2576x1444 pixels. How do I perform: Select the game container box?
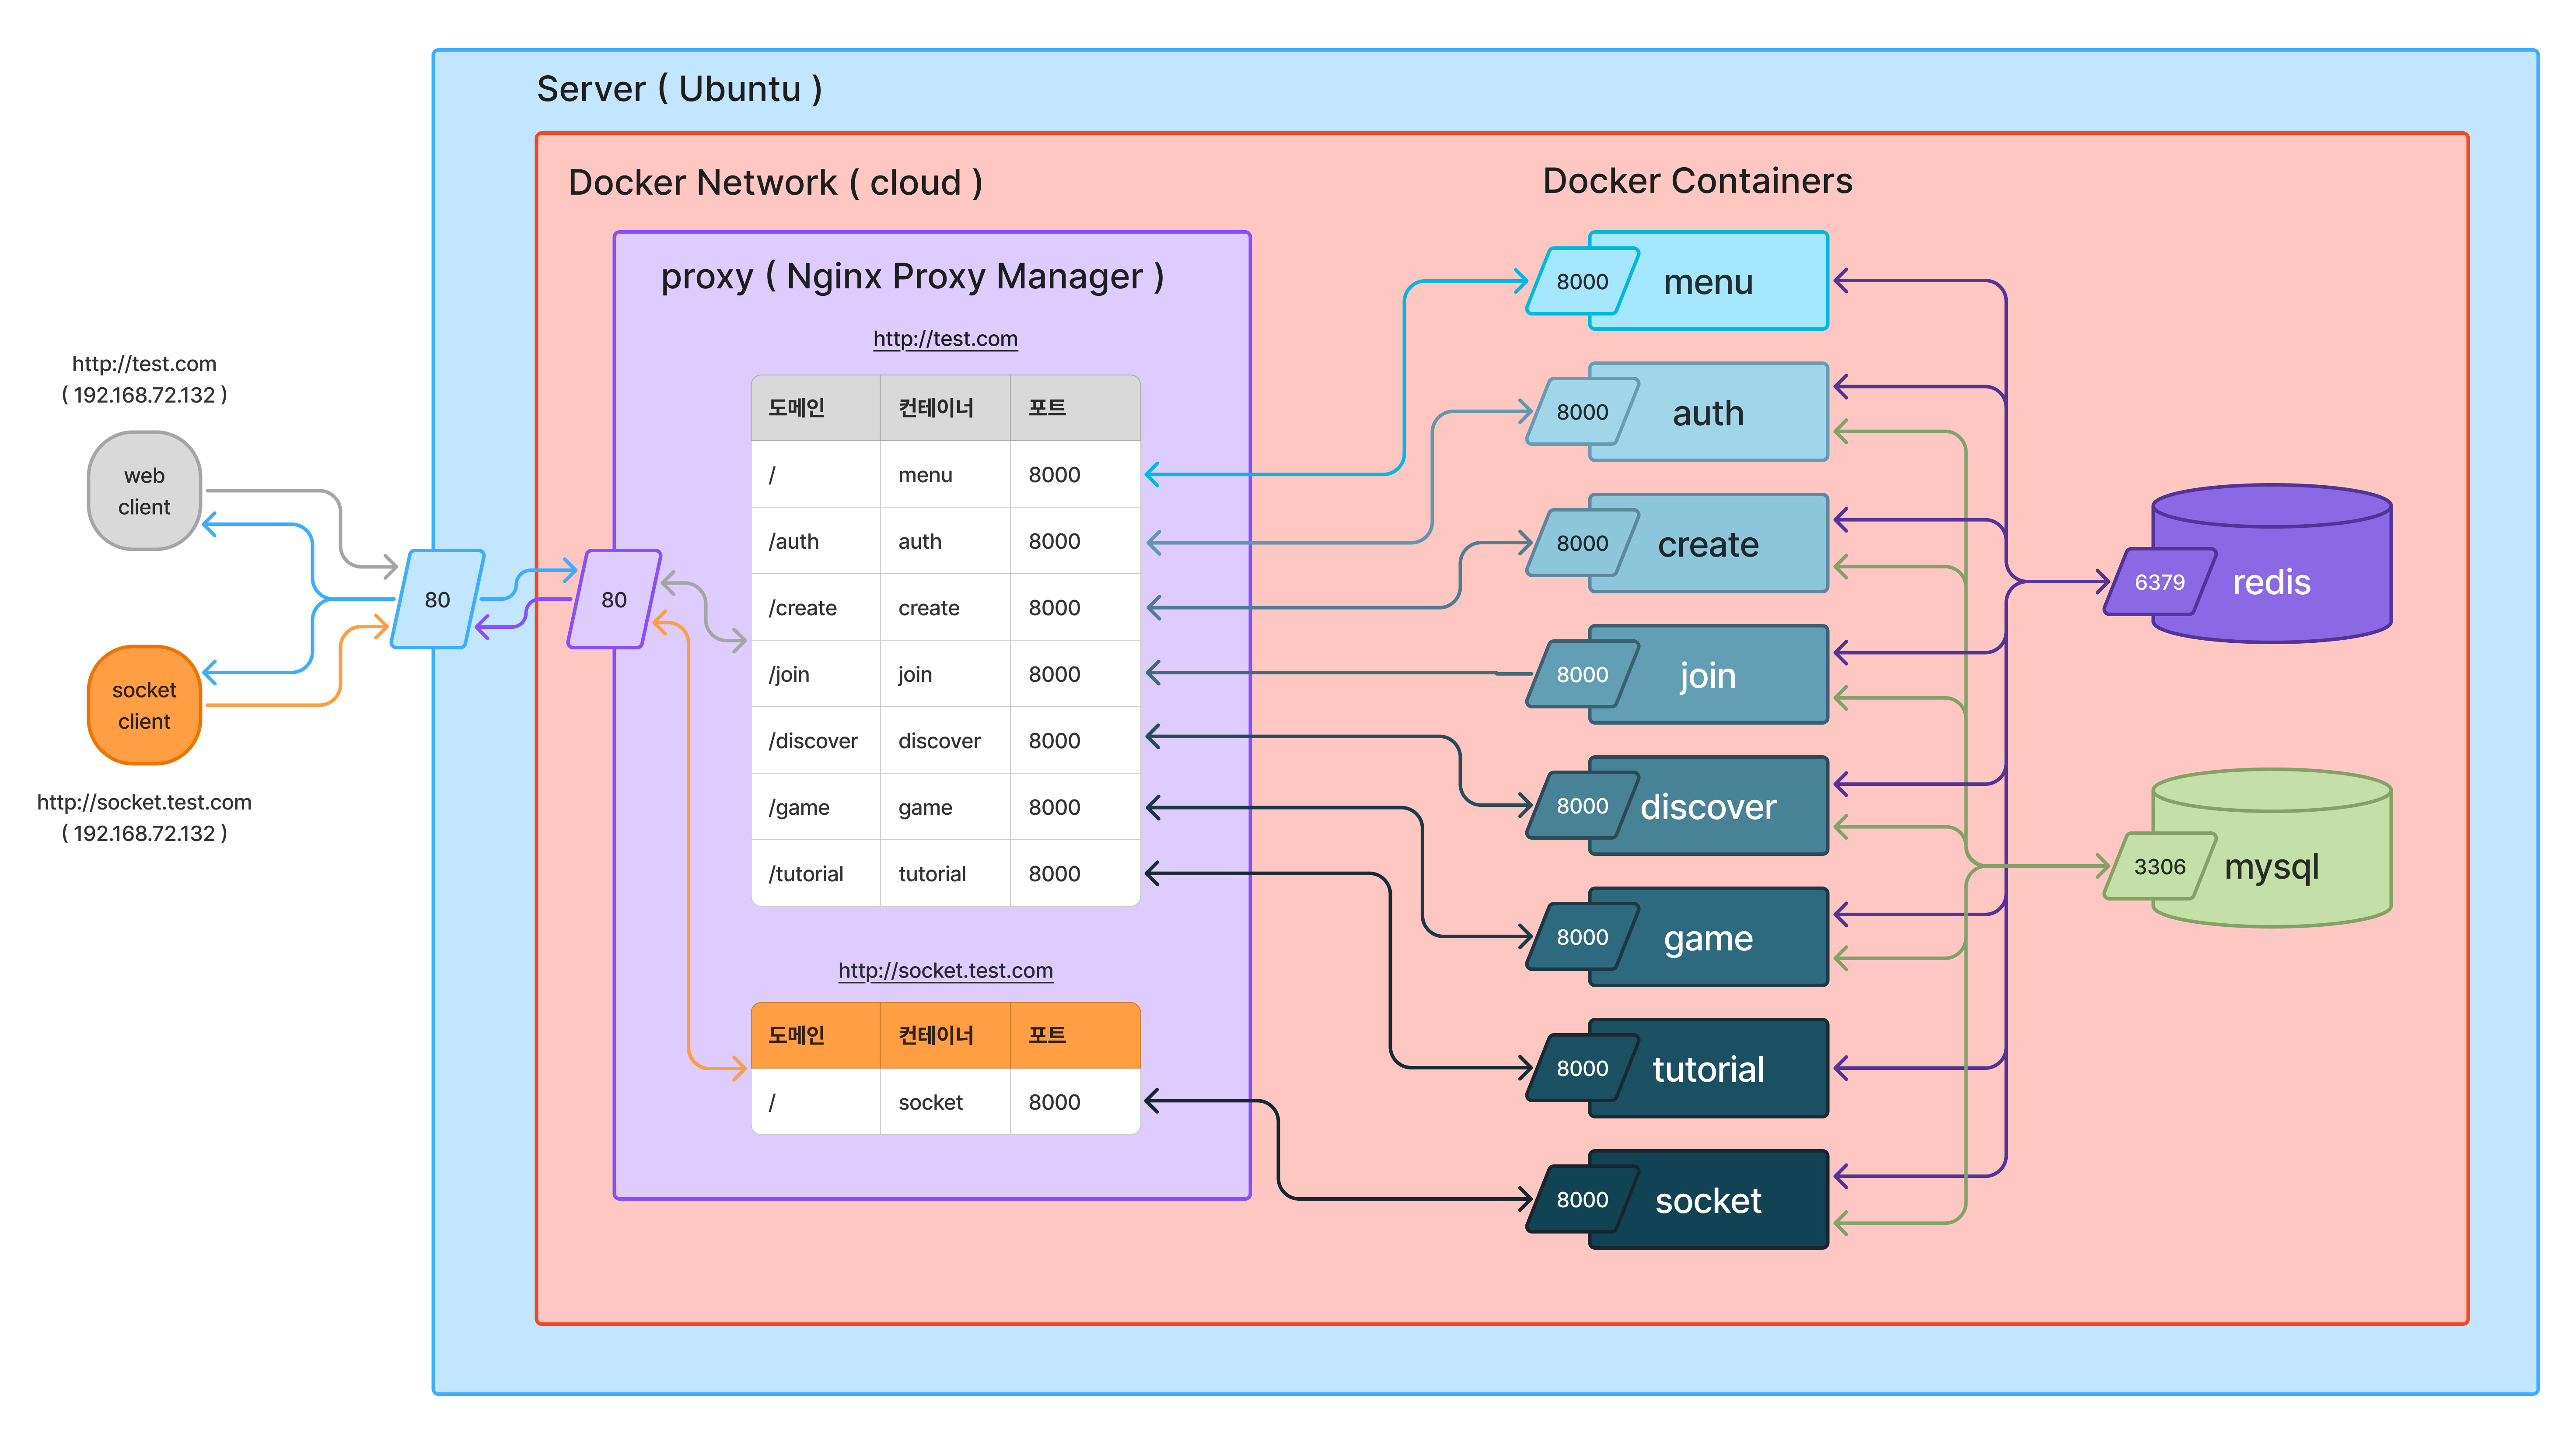(1708, 937)
